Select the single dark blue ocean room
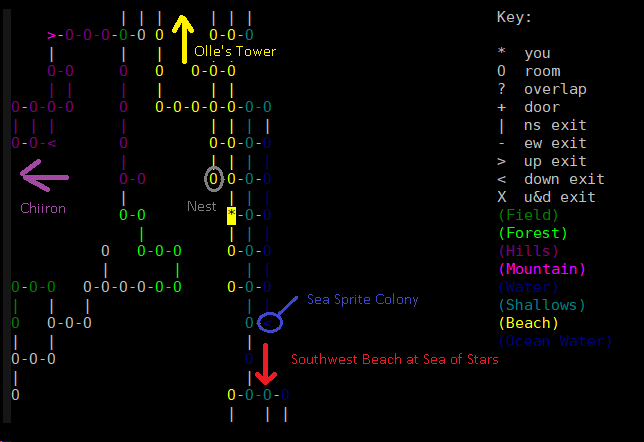Screen dimensions: 644x442 (x=249, y=359)
